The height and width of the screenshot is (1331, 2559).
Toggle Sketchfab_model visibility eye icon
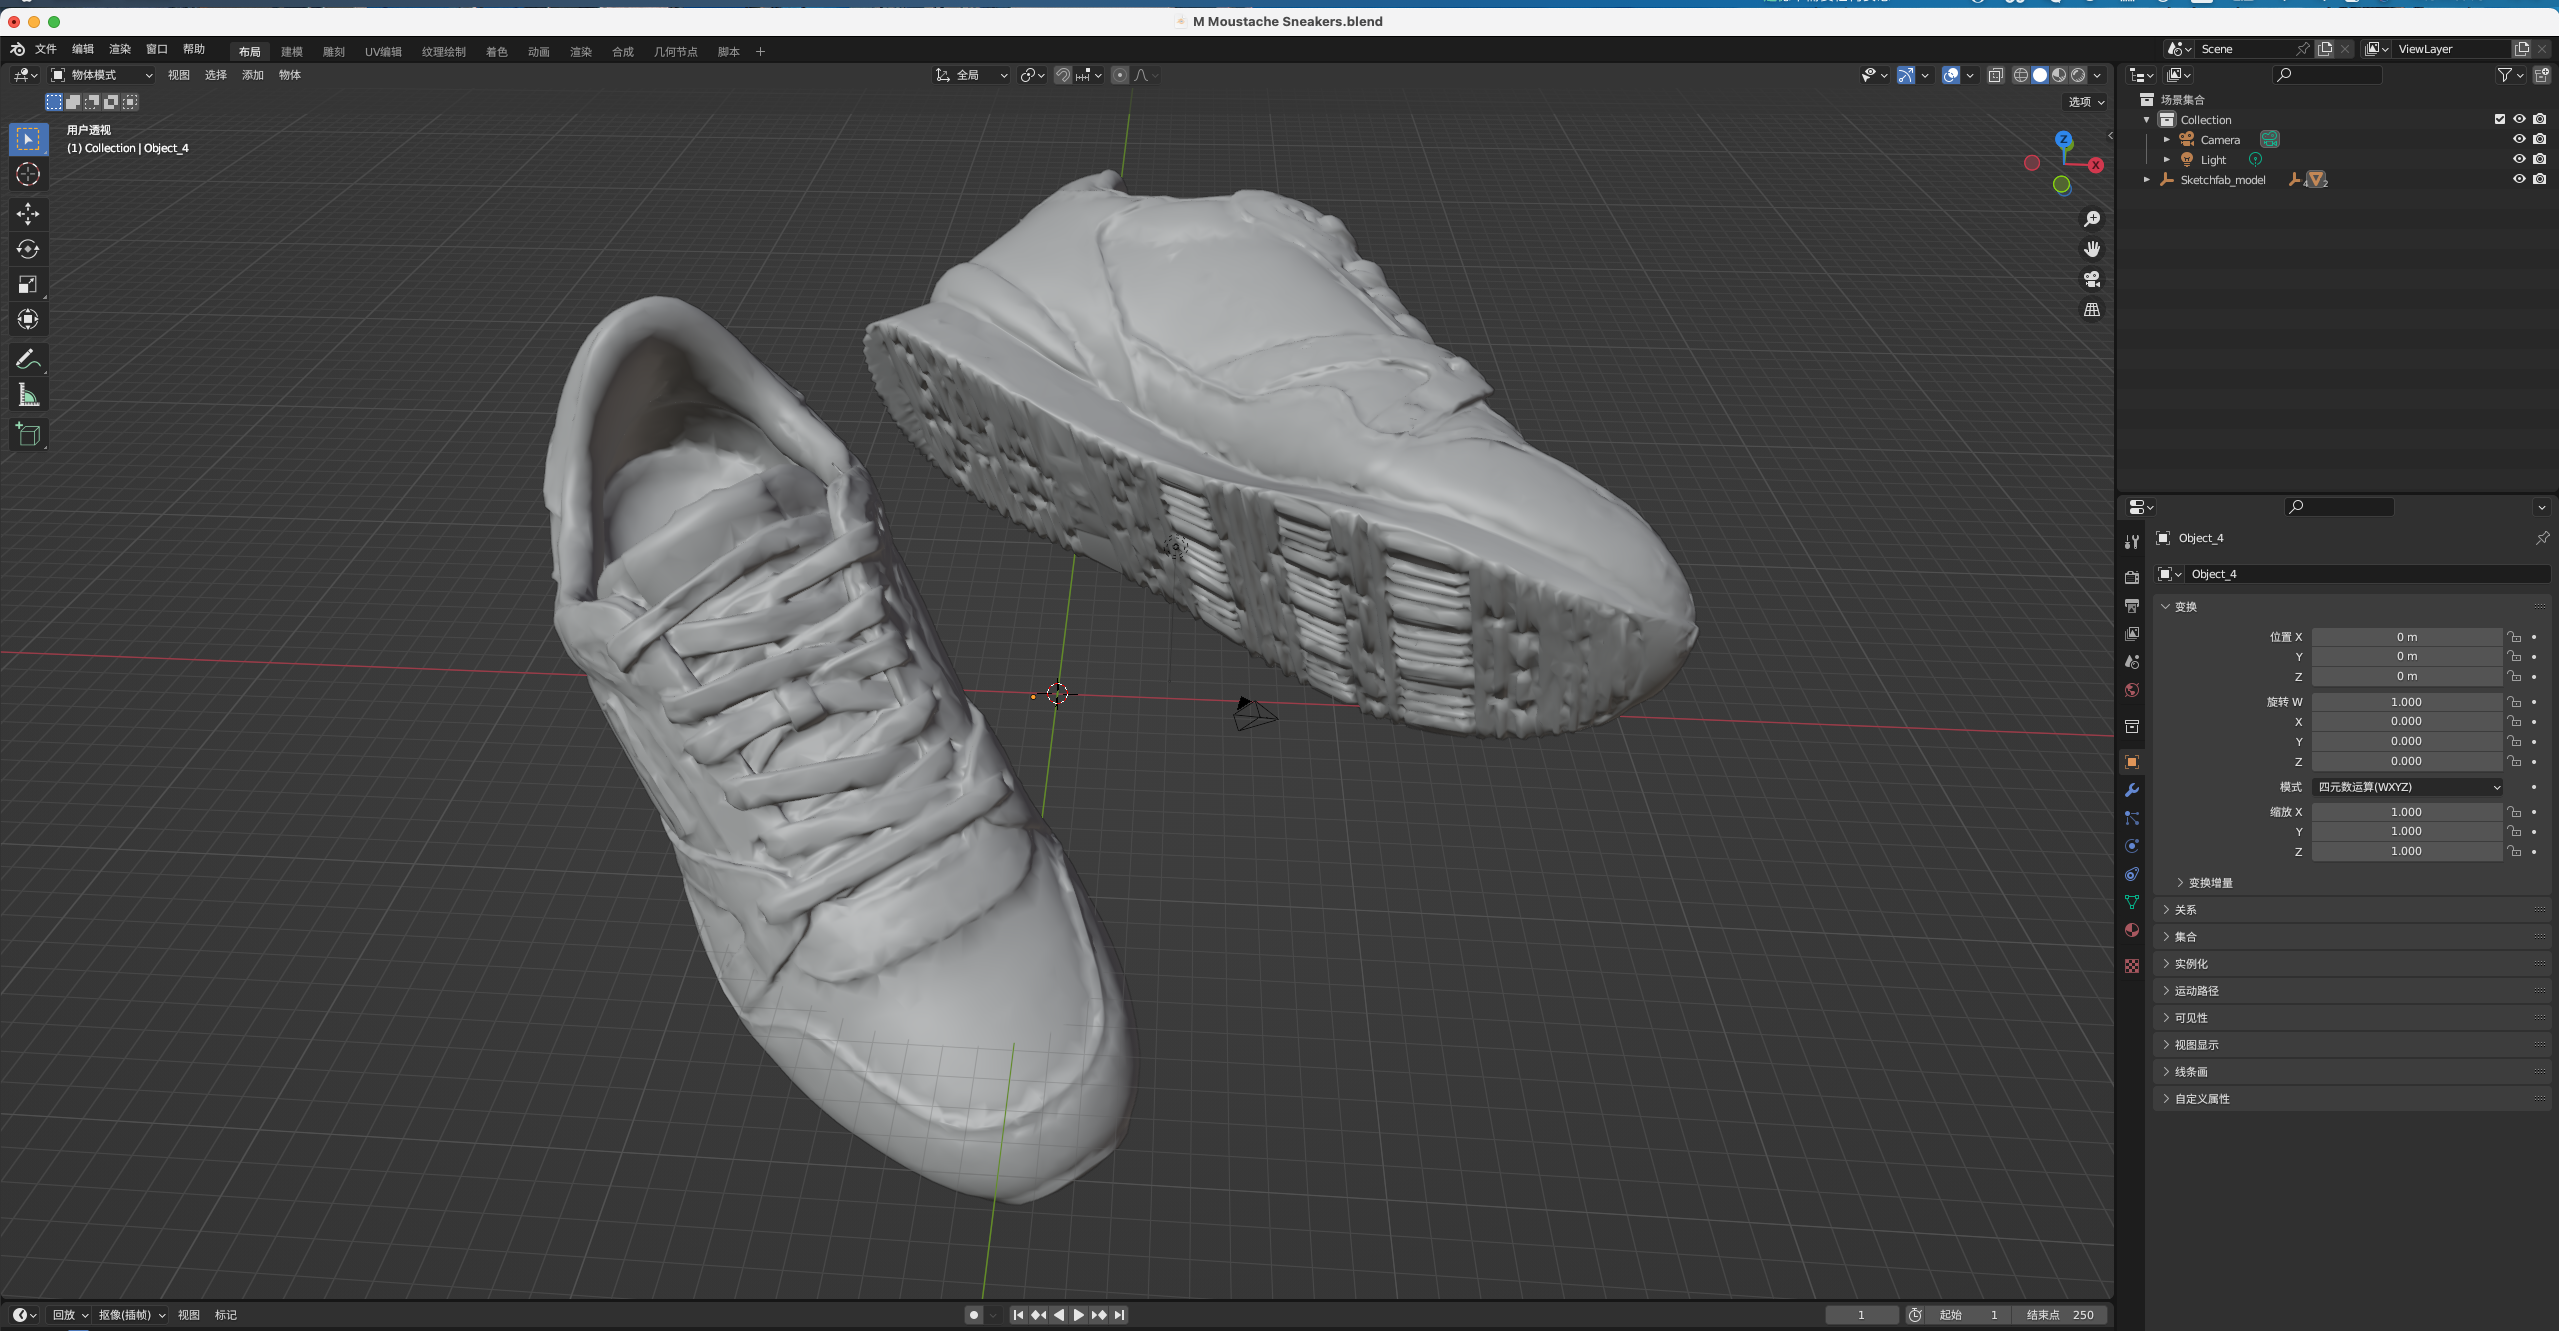2519,179
